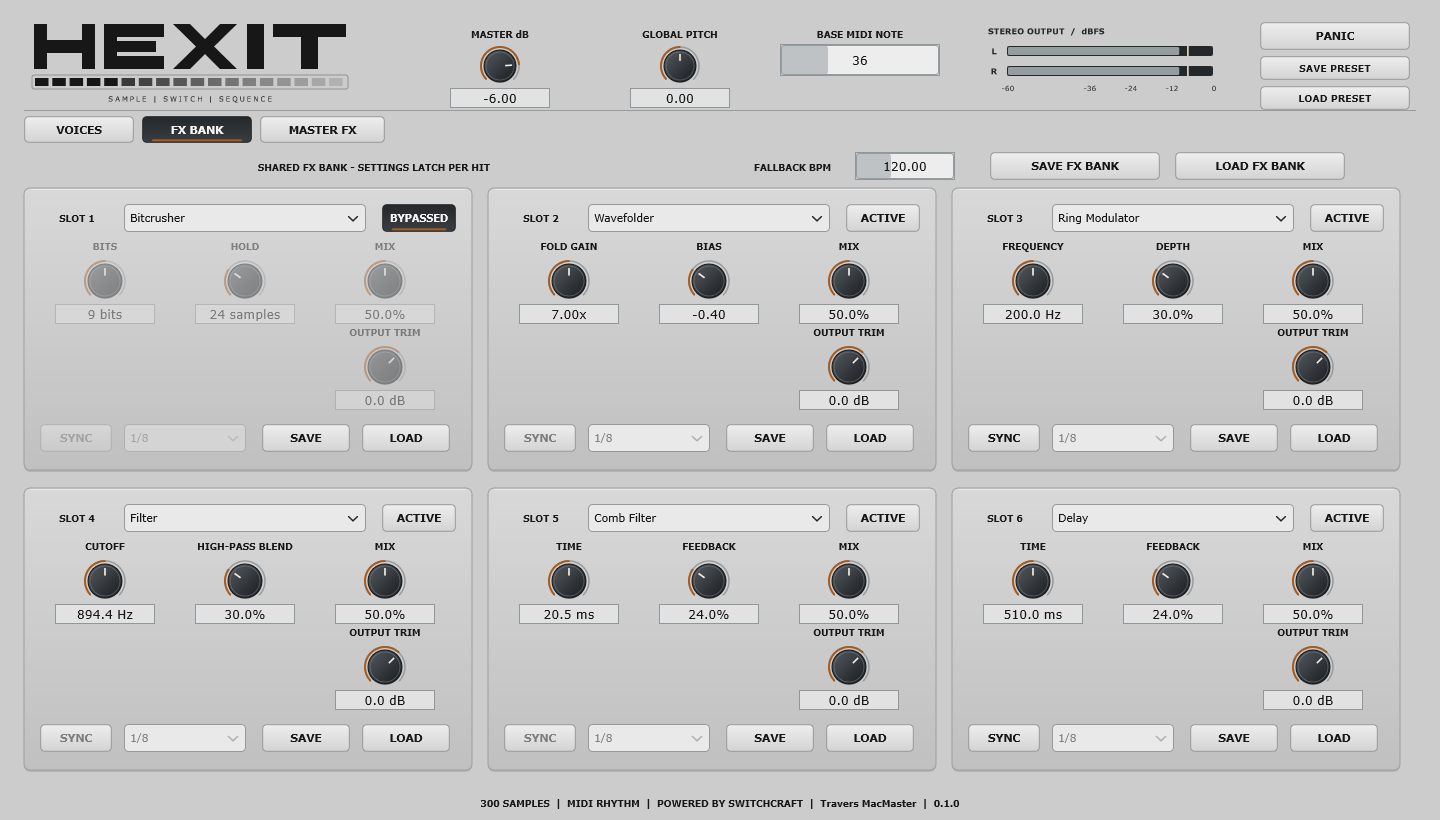Adjust the Slot 4 Cutoff knob
The width and height of the screenshot is (1440, 820).
pos(105,581)
